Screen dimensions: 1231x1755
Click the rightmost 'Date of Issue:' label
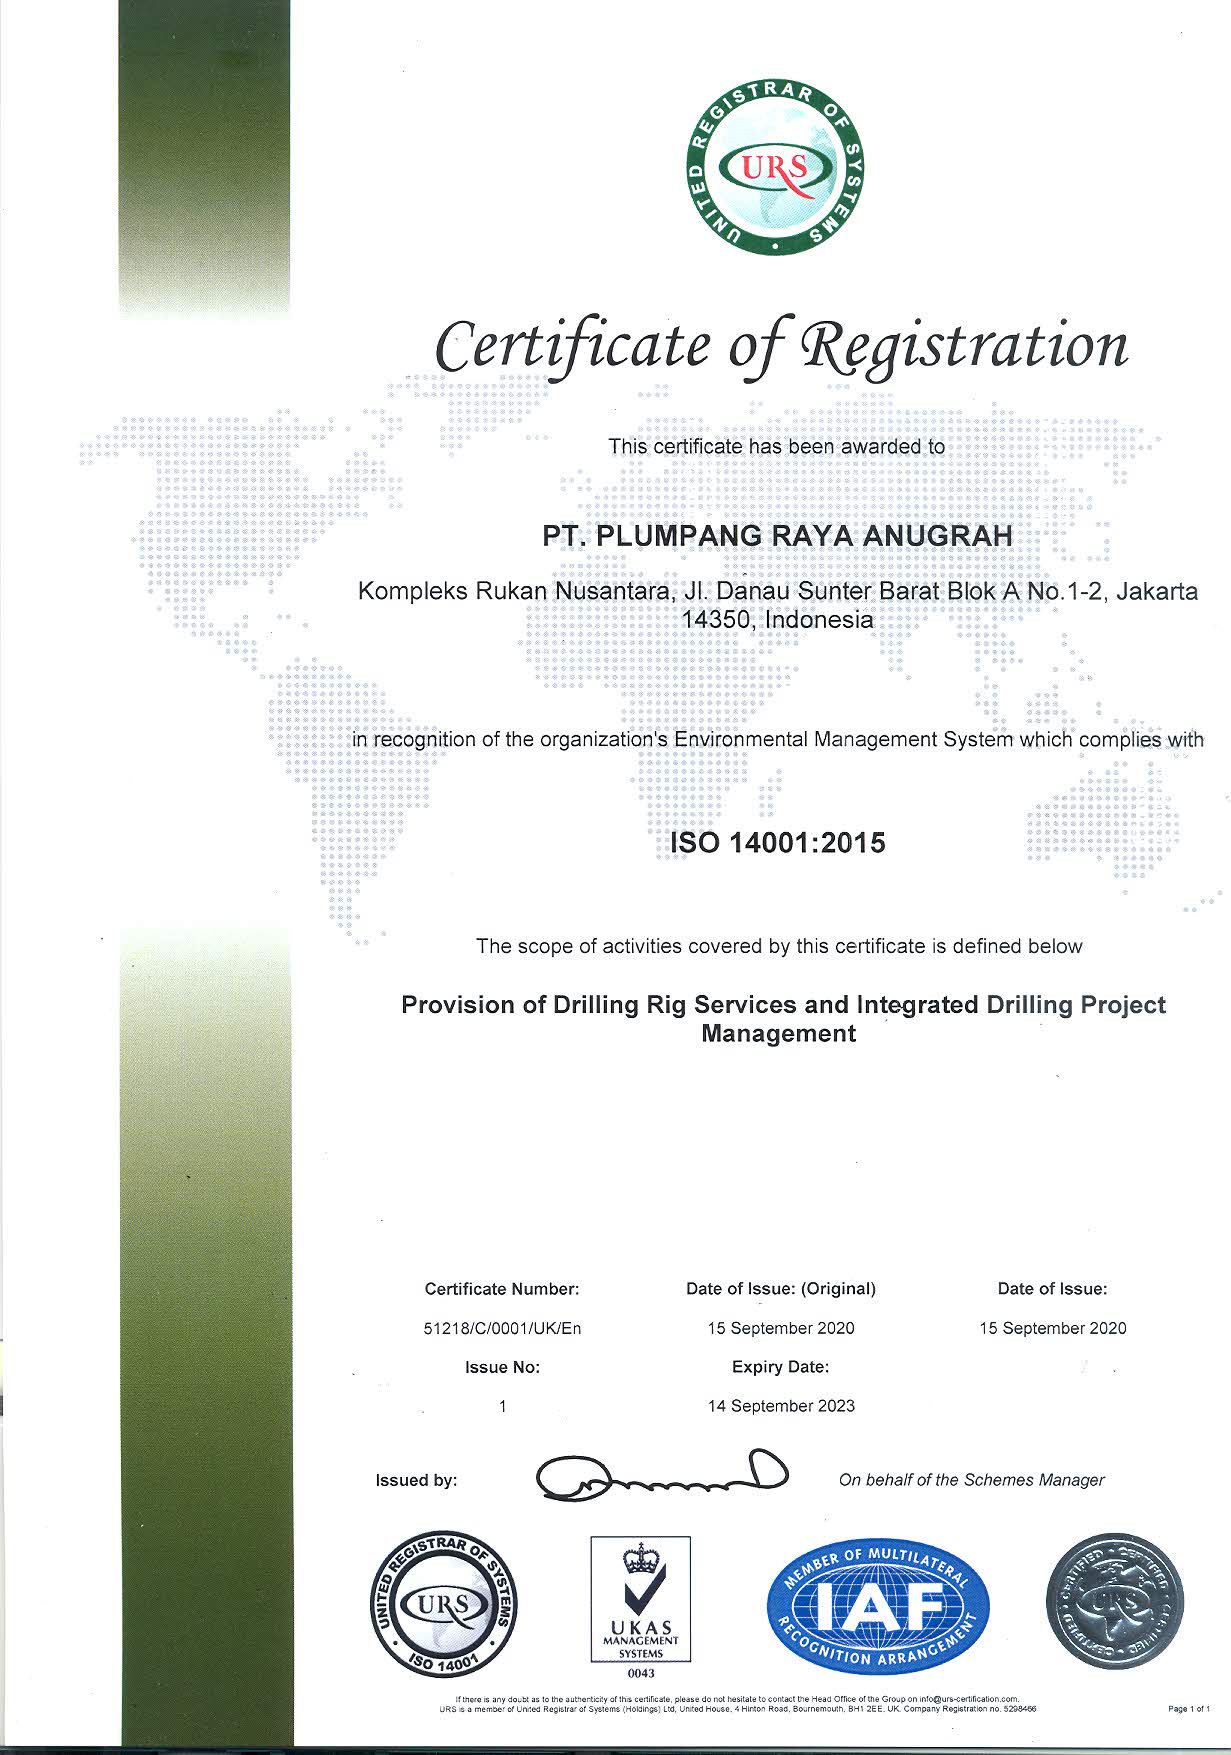pos(1052,1289)
